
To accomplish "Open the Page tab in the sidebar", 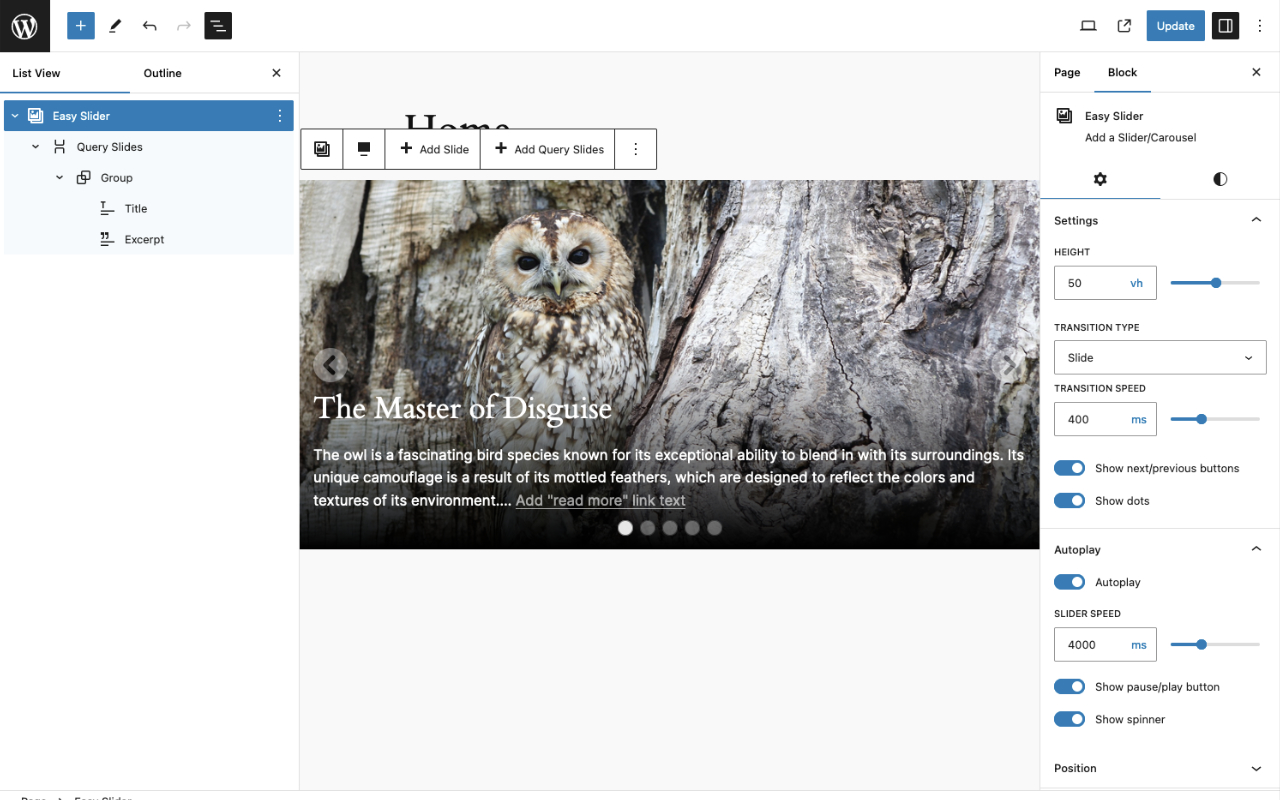I will click(x=1066, y=72).
